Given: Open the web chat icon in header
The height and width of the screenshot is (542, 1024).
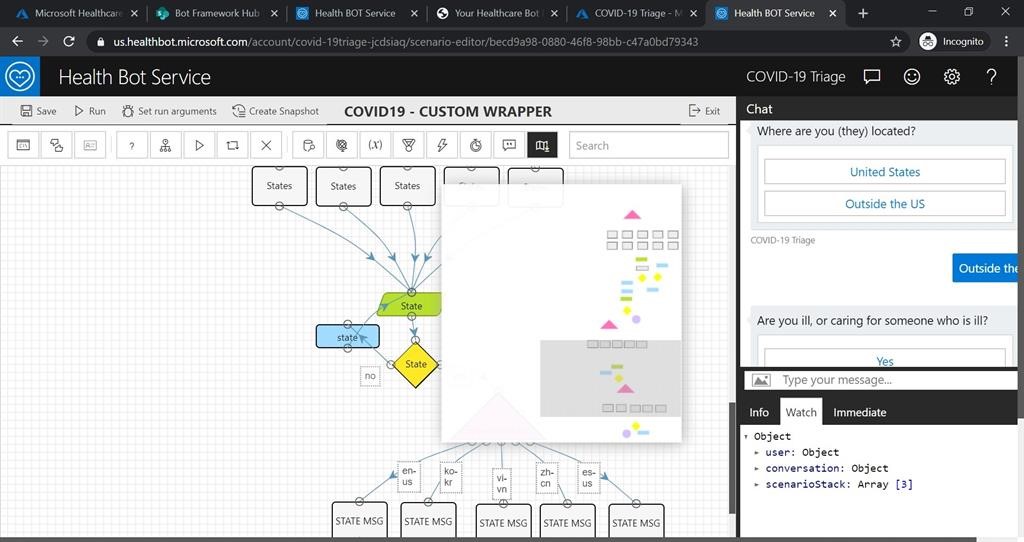Looking at the screenshot, I should tap(872, 76).
